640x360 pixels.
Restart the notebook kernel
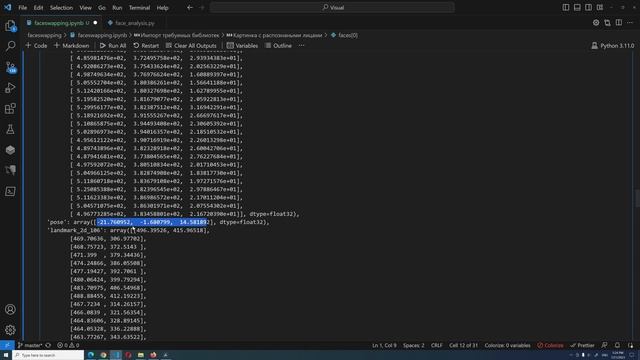(x=146, y=46)
